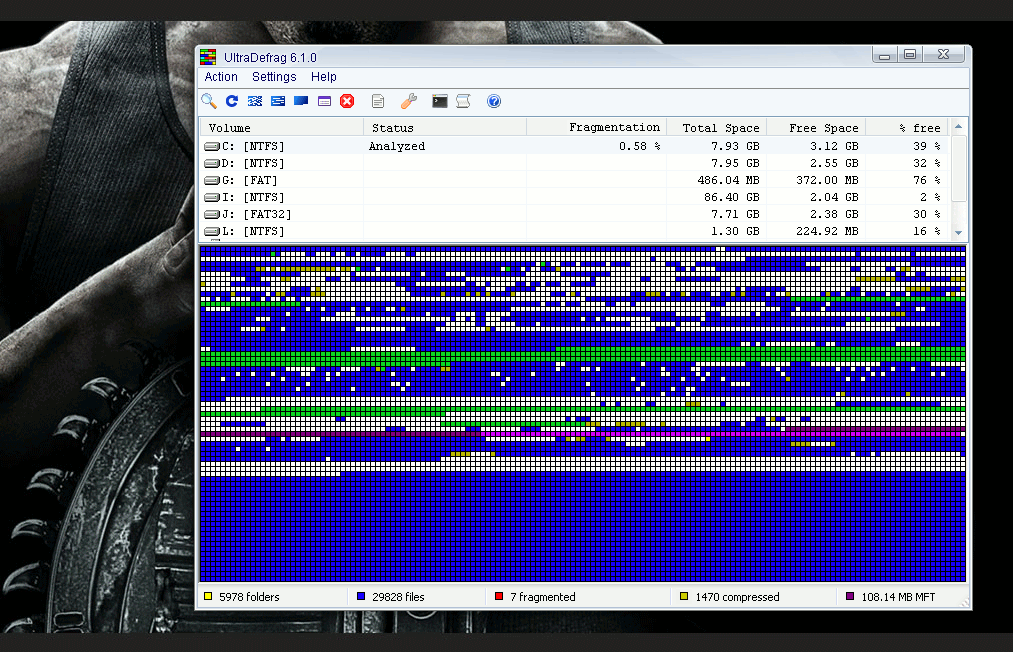Toggle boot time scan terminal icon

(439, 101)
